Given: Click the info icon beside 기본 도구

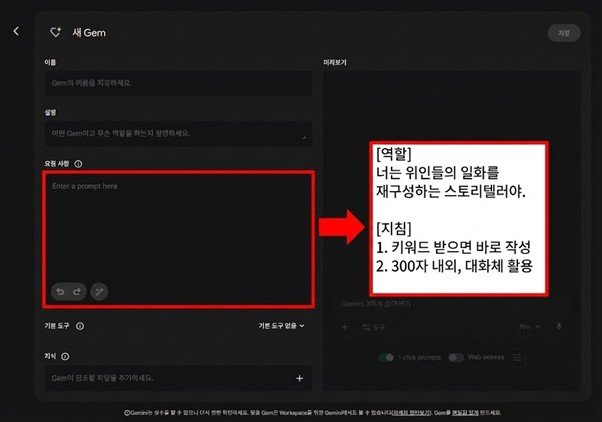Looking at the screenshot, I should tap(80, 326).
